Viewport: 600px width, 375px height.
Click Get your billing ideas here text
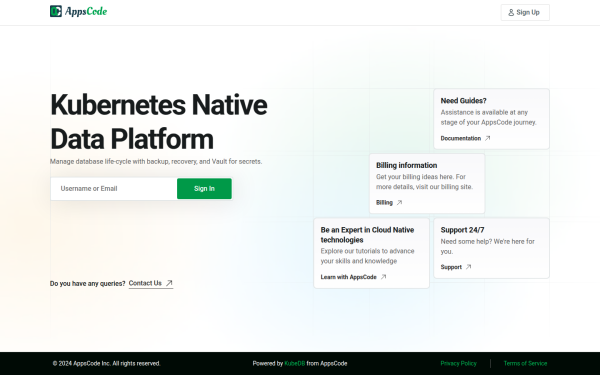(x=424, y=182)
